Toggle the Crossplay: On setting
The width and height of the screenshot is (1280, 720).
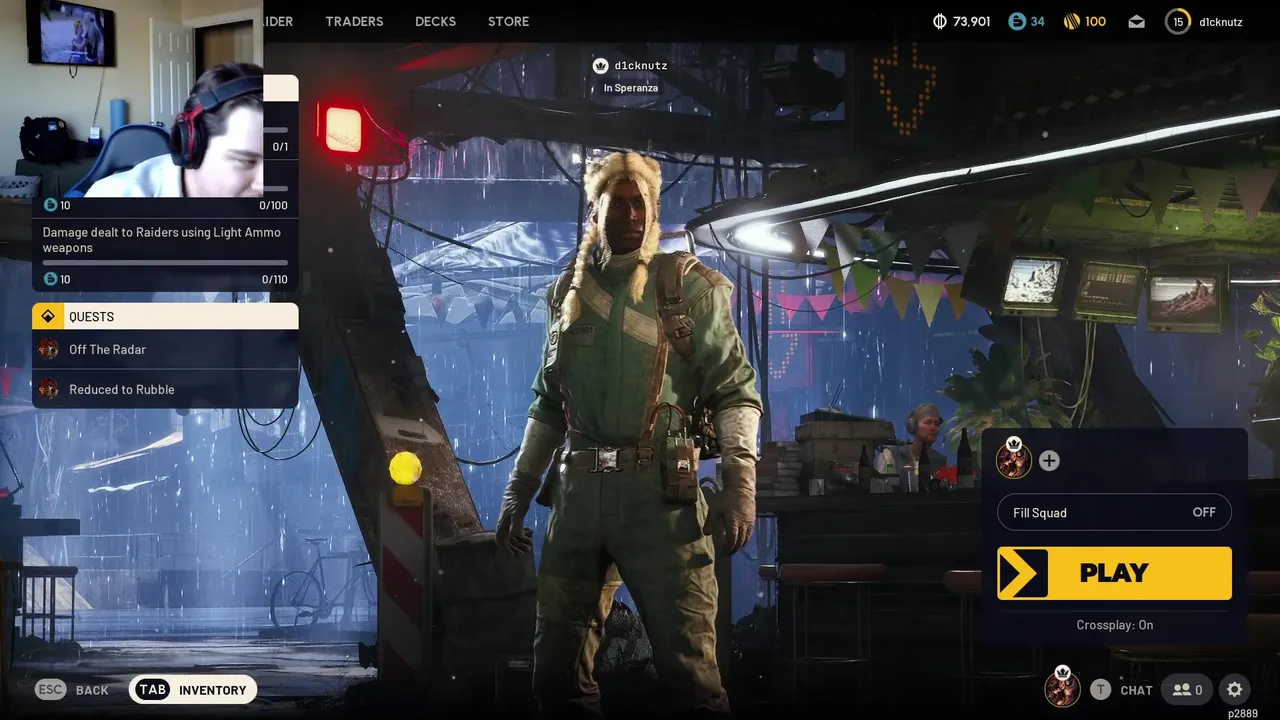[1114, 625]
